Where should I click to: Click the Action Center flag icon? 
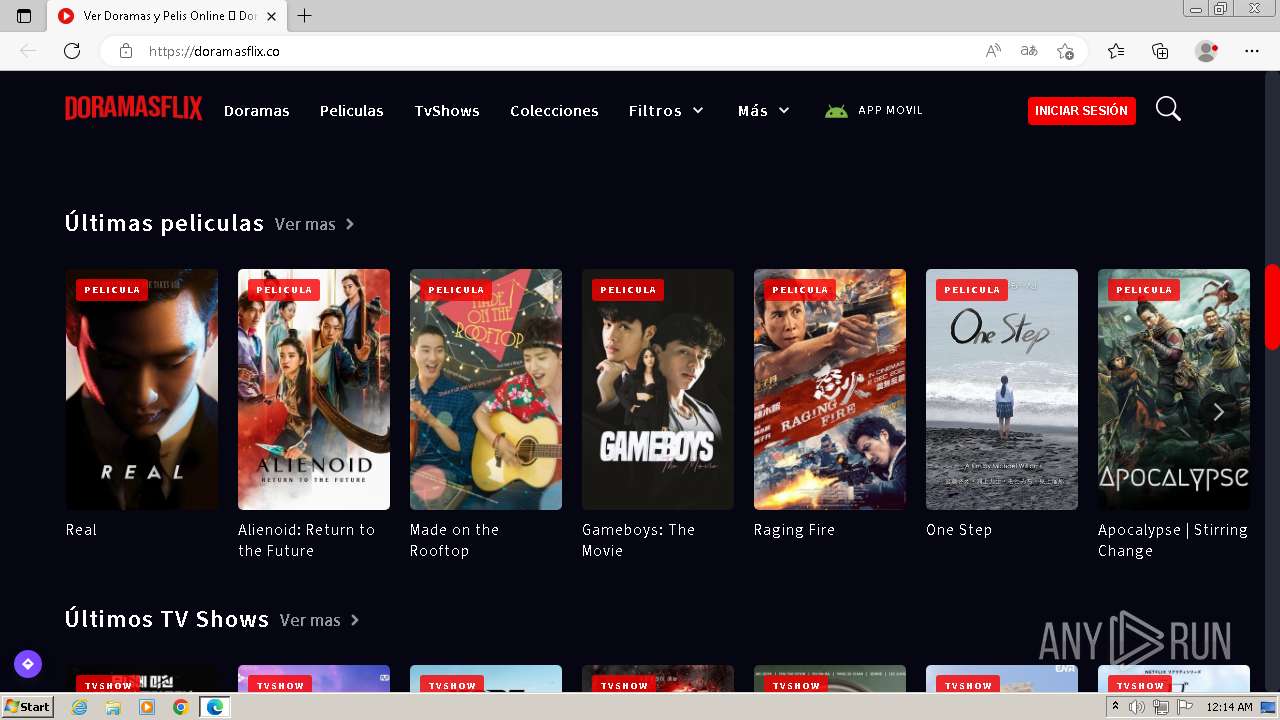point(1185,707)
